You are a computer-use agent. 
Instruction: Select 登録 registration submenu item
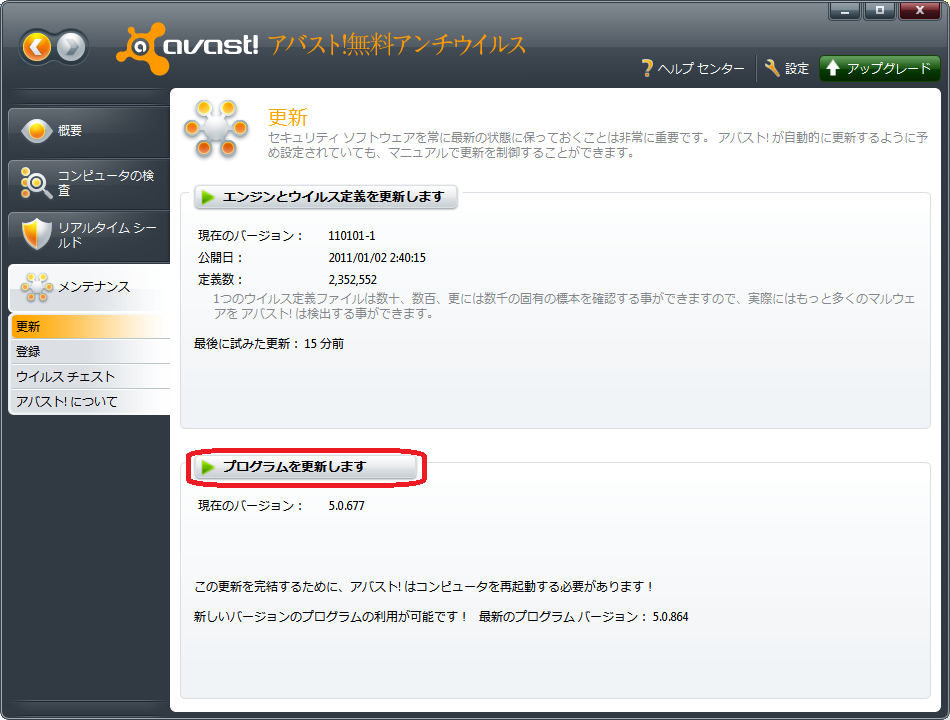click(90, 352)
